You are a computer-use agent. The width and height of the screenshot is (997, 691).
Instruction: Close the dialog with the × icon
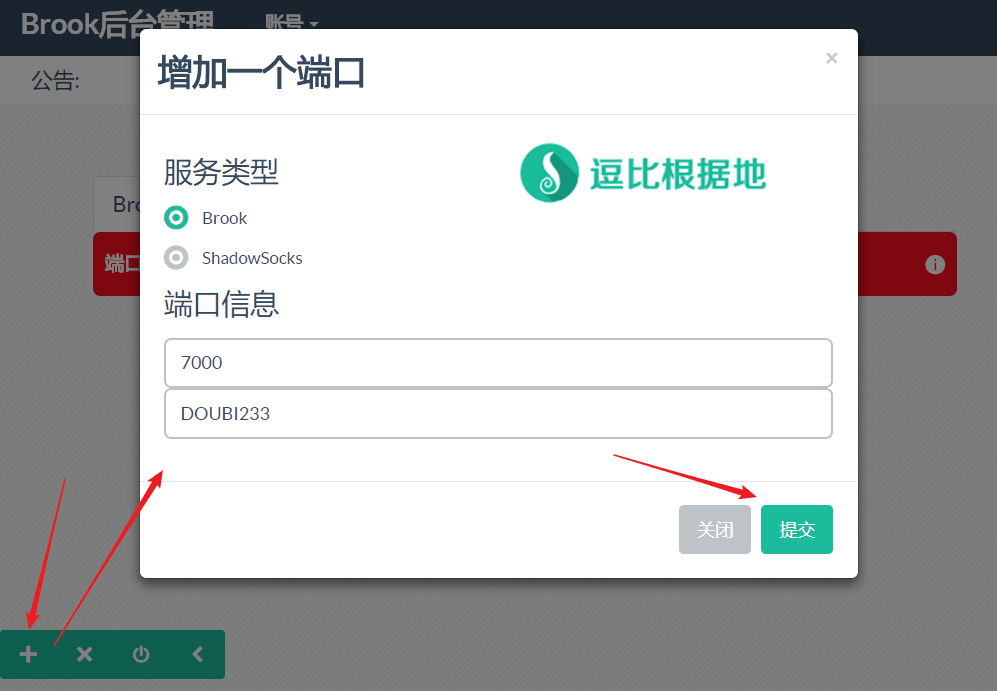pyautogui.click(x=831, y=59)
